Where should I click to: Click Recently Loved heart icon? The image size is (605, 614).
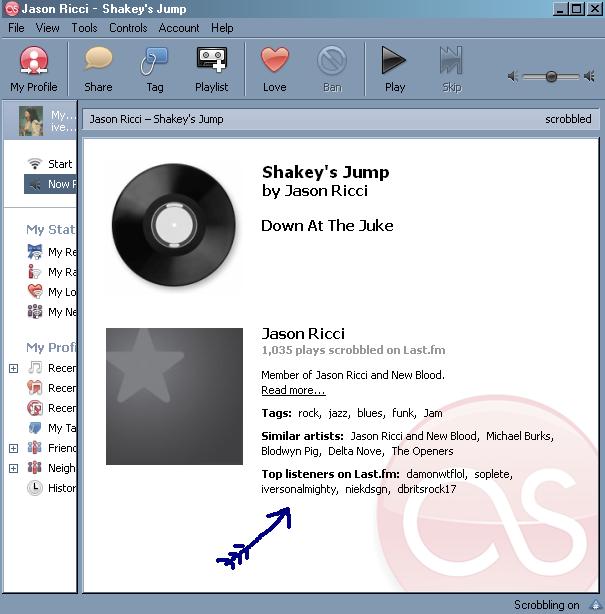click(35, 388)
